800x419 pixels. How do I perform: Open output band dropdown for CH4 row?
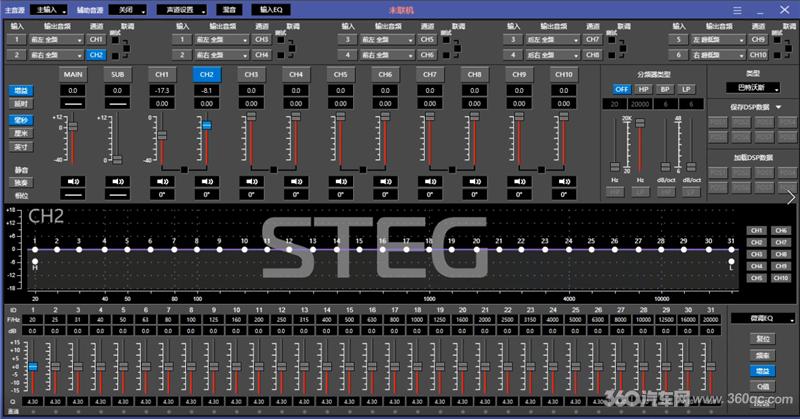221,55
